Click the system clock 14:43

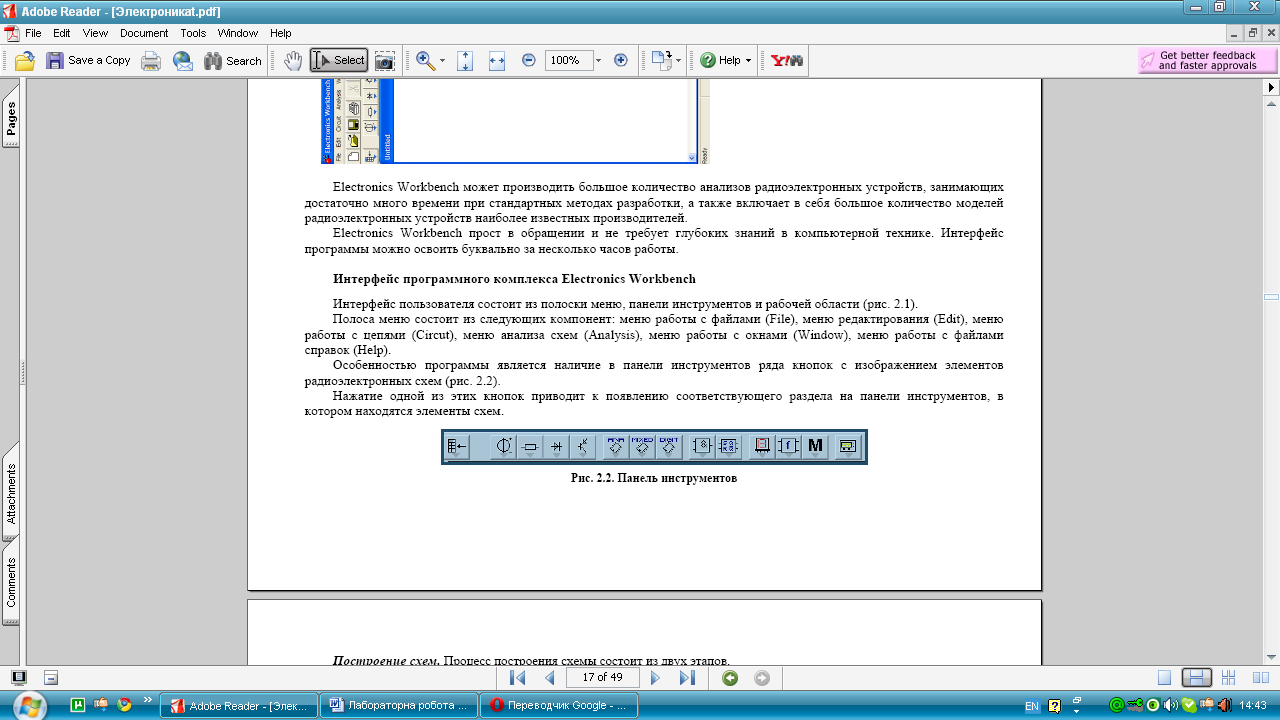1253,706
